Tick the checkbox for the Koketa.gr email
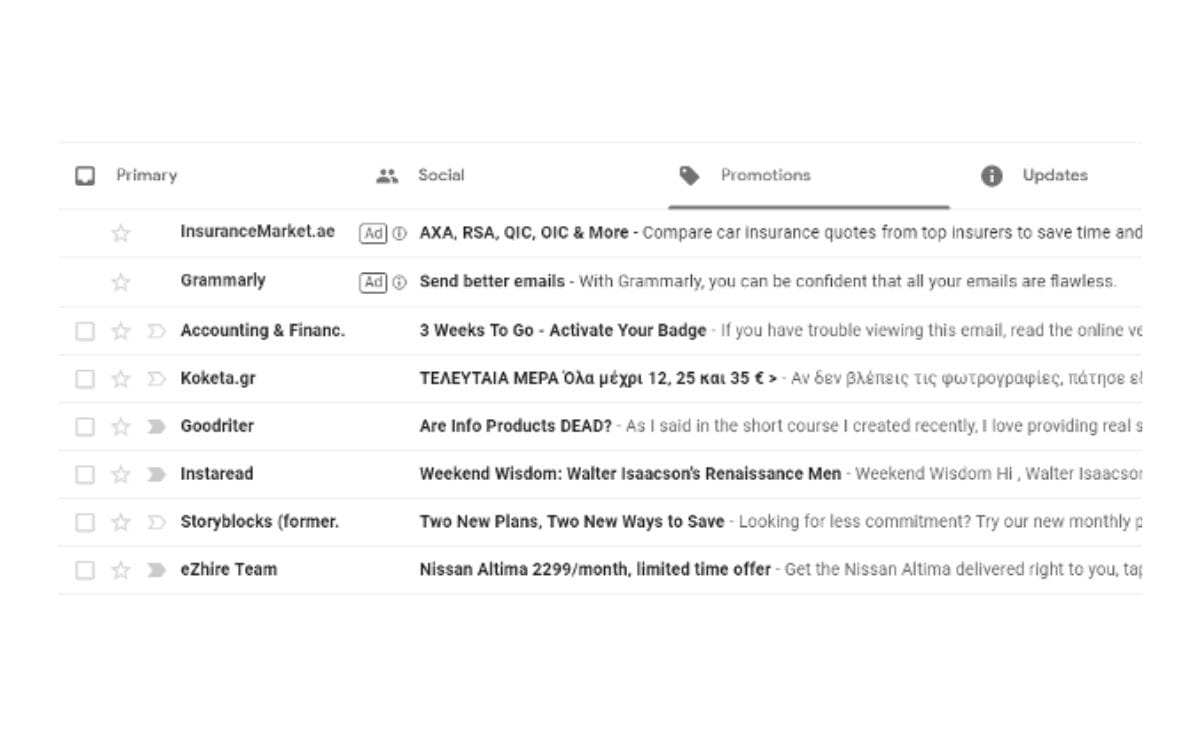The height and width of the screenshot is (740, 1200). pyautogui.click(x=85, y=379)
